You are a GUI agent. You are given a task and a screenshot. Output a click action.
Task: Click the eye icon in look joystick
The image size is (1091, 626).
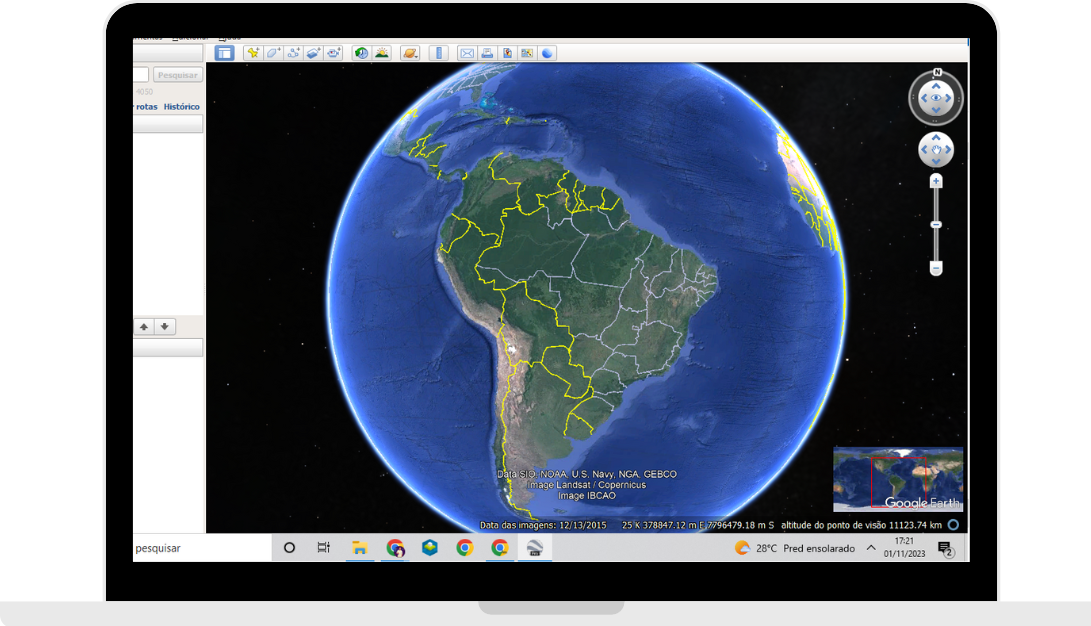coord(936,98)
